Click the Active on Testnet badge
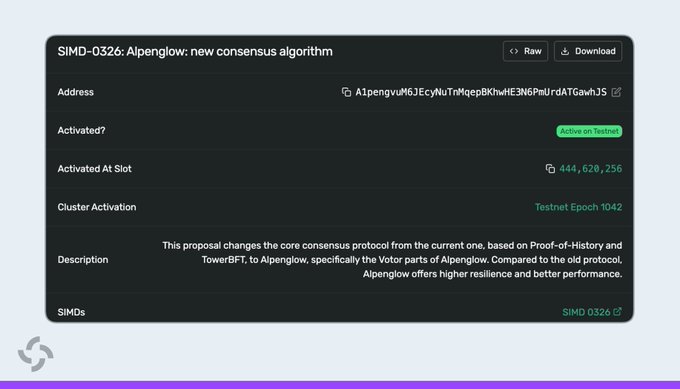The width and height of the screenshot is (680, 389). point(589,131)
